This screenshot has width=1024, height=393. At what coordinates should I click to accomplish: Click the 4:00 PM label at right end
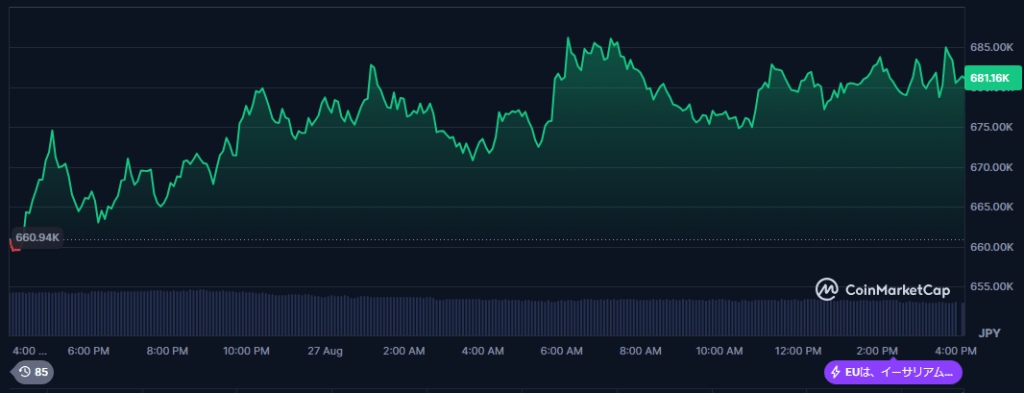click(955, 351)
